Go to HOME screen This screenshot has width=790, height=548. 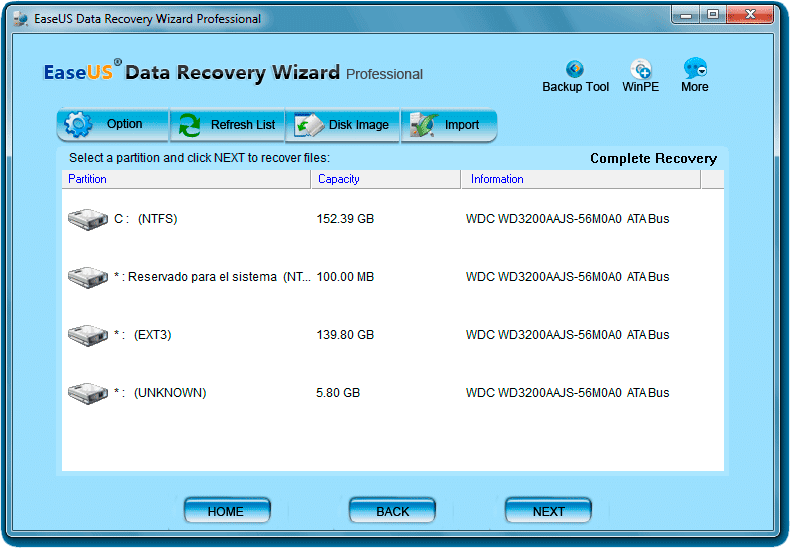pyautogui.click(x=227, y=511)
